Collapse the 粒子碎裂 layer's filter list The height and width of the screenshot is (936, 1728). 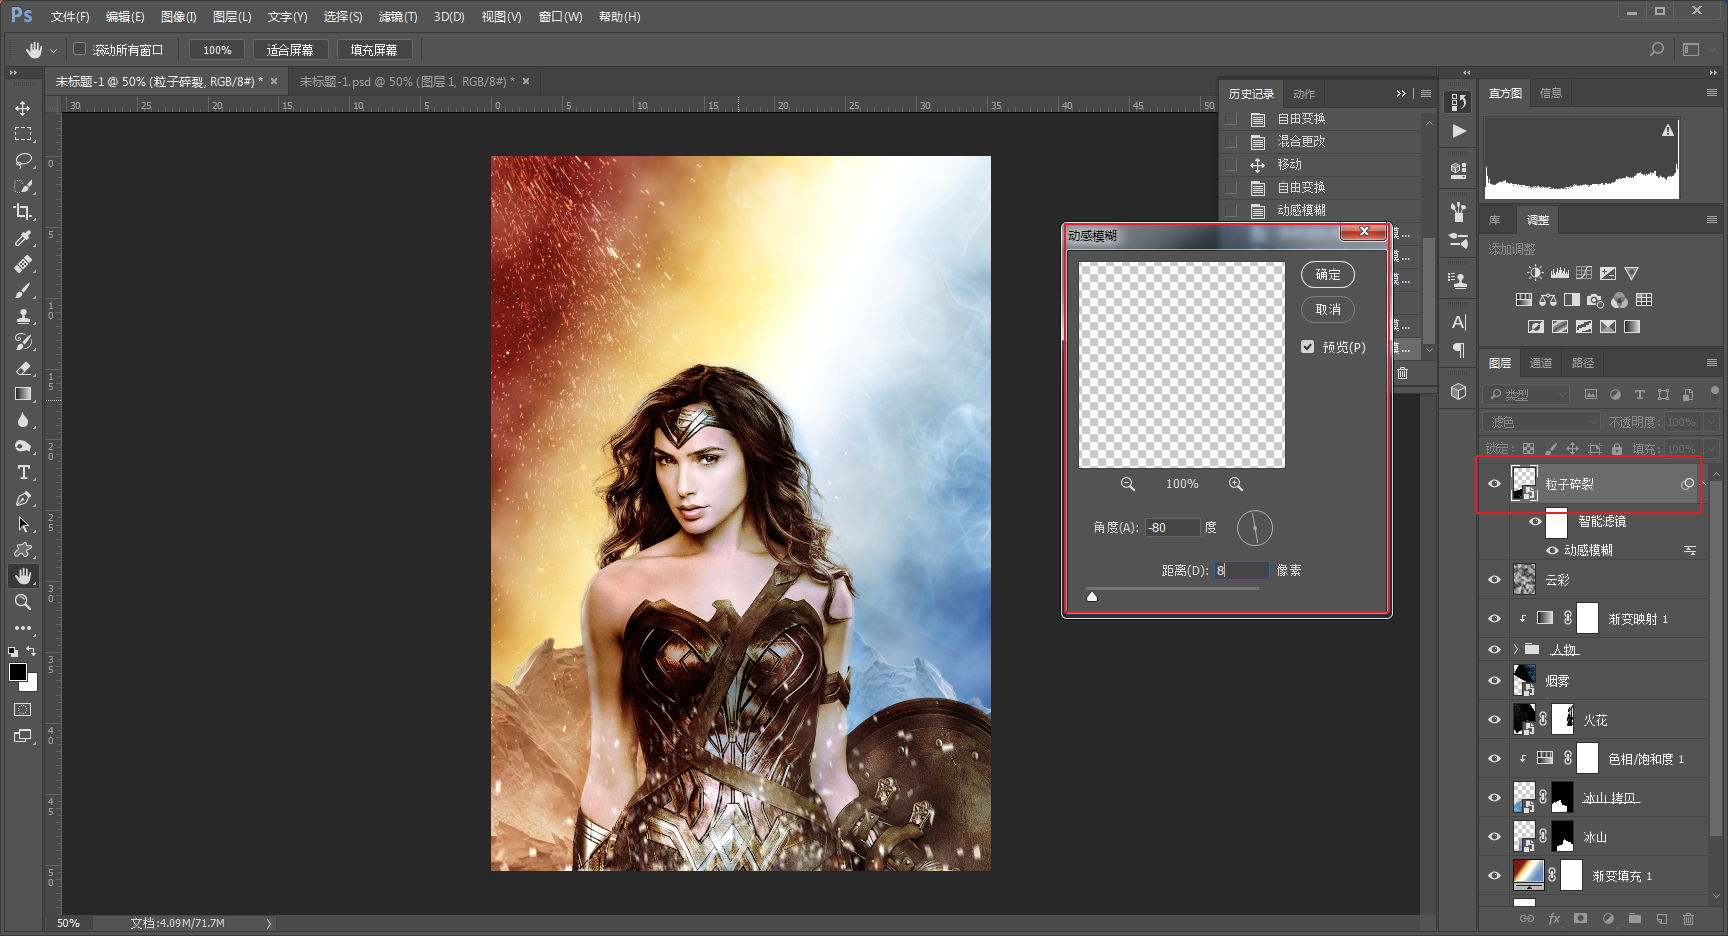pyautogui.click(x=1704, y=484)
